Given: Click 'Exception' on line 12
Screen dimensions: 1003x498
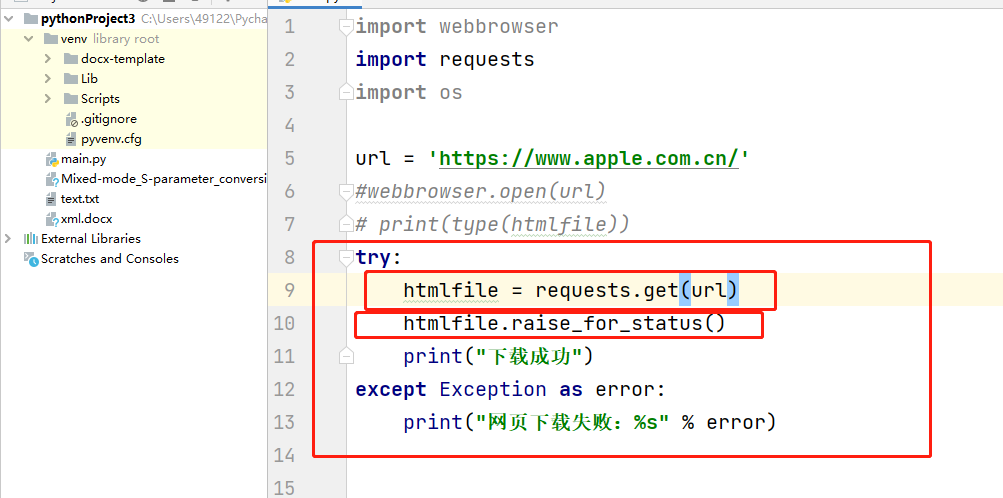Looking at the screenshot, I should coord(493,389).
